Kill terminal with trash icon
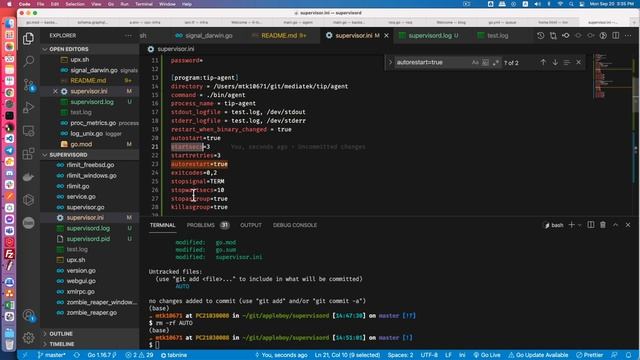Viewport: 640px width, 360px height. pos(603,225)
